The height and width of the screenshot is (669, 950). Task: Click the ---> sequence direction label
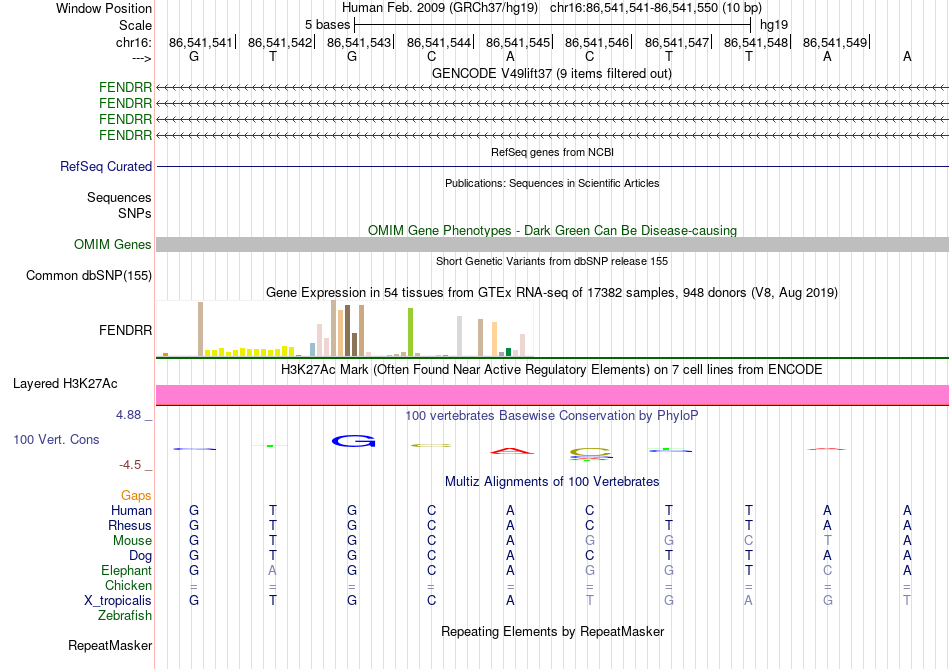point(141,58)
